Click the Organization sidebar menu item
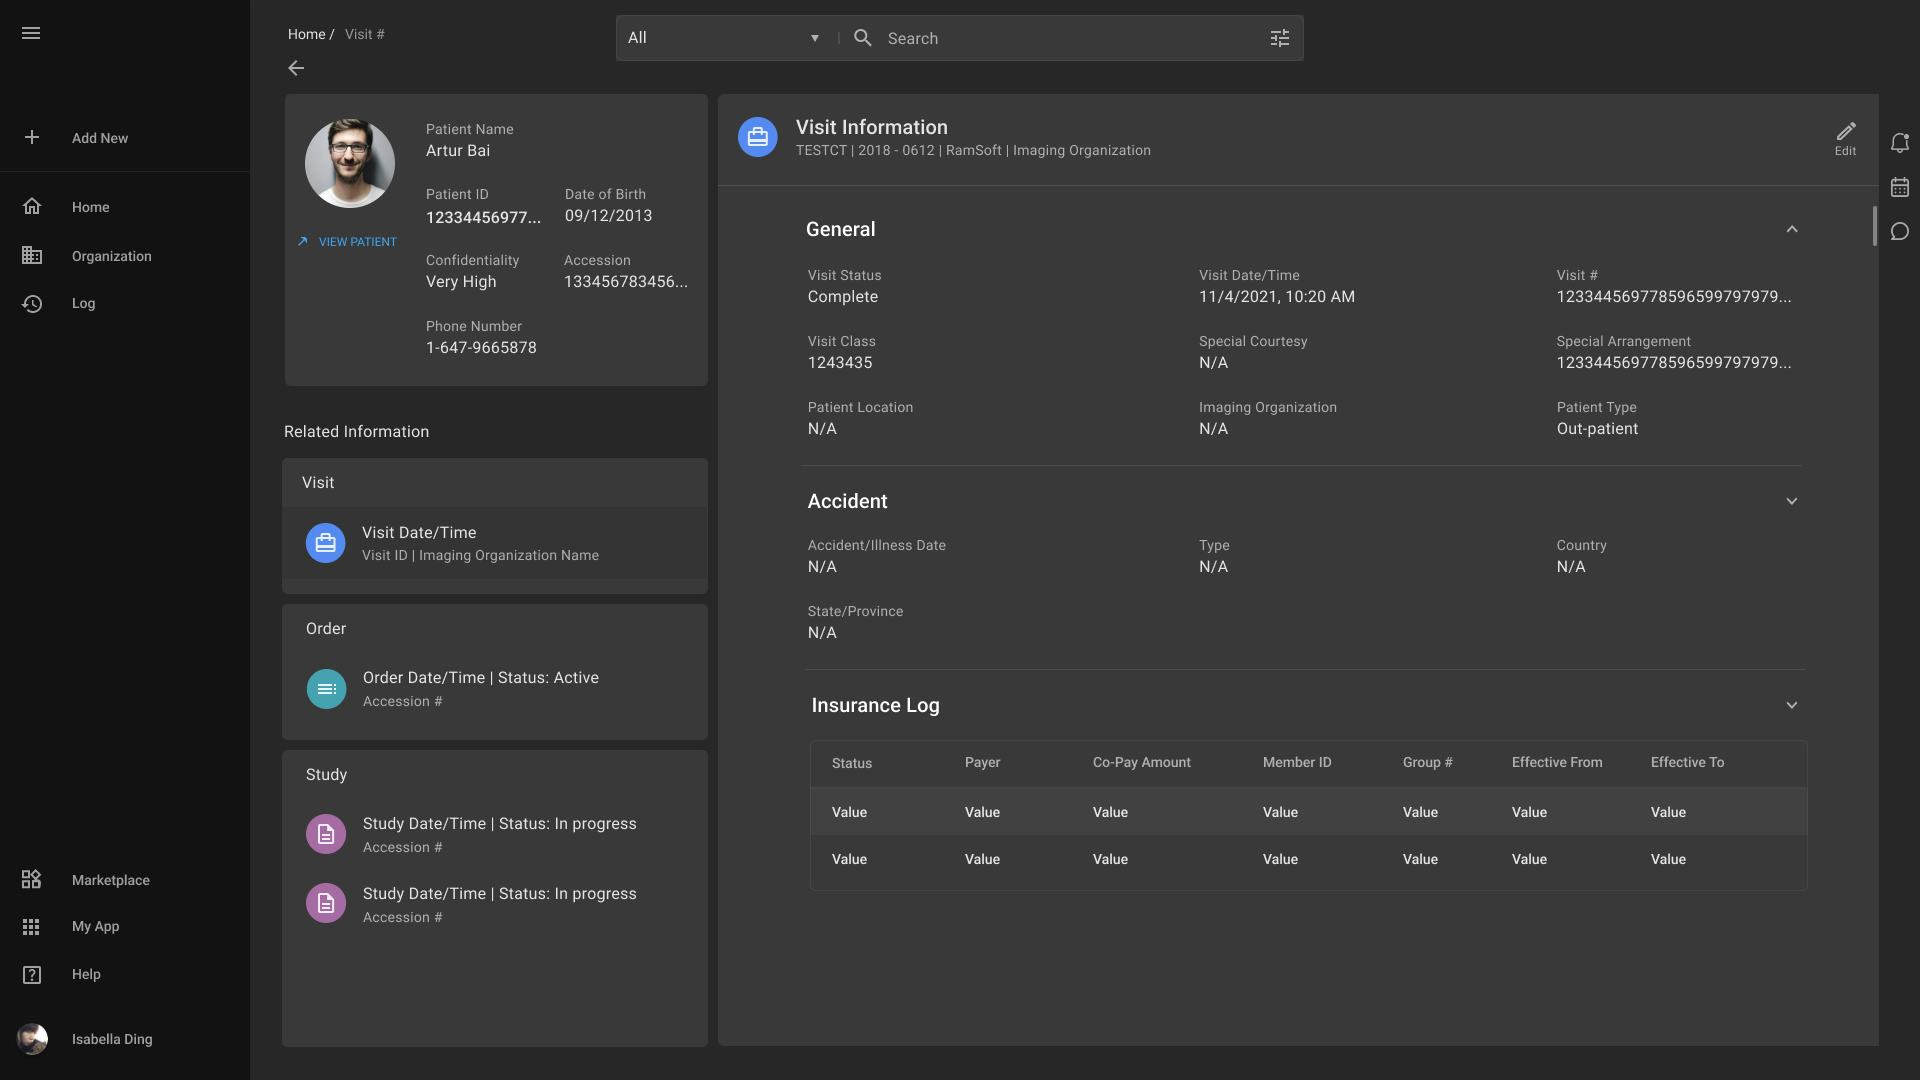Image resolution: width=1920 pixels, height=1080 pixels. (111, 257)
